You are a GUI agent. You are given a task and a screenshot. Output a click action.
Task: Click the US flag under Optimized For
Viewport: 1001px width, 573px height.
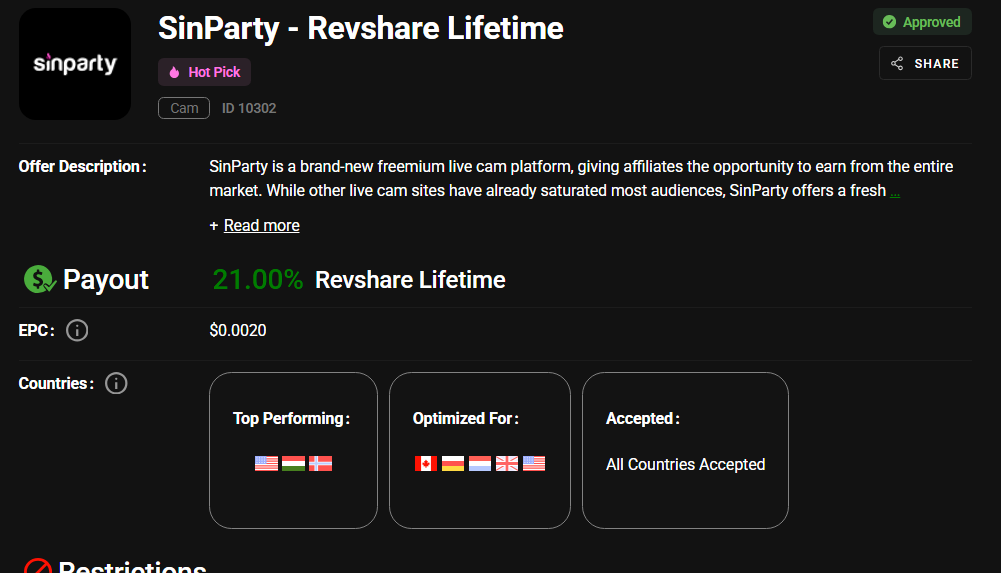point(534,463)
